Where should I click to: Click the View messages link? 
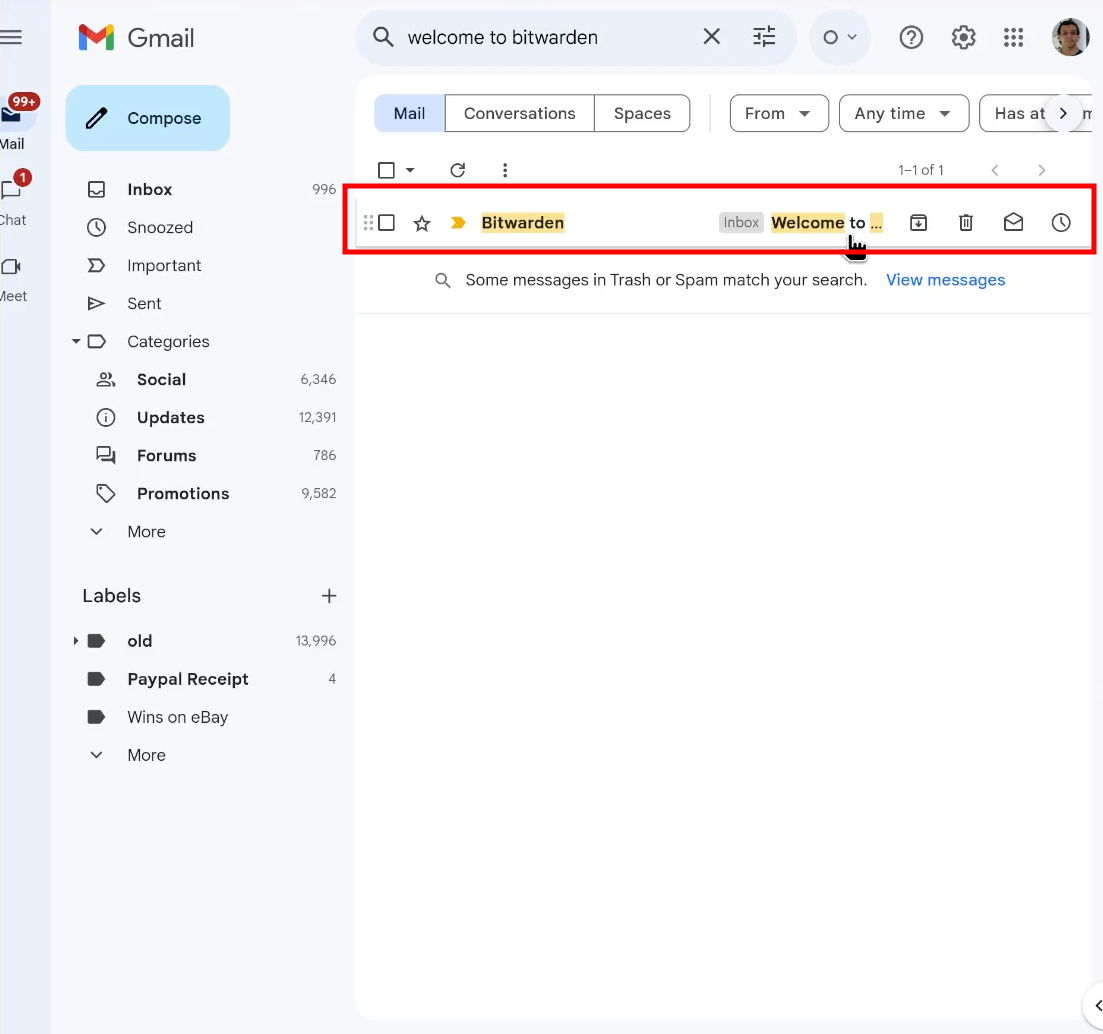tap(945, 280)
